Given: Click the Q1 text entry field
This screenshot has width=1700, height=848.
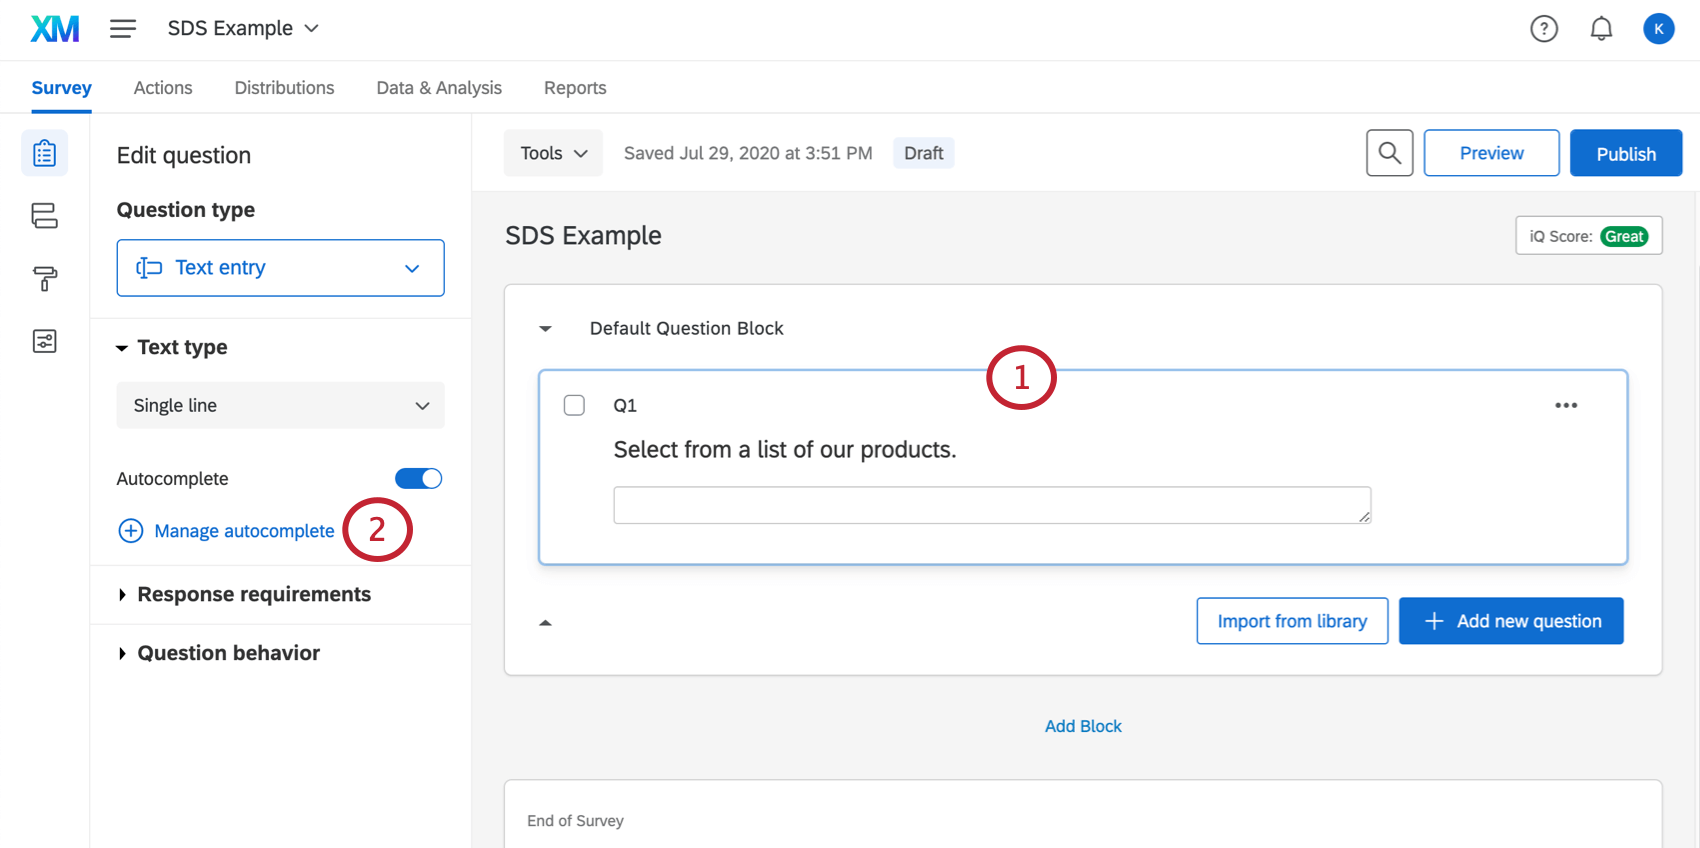Looking at the screenshot, I should (991, 505).
